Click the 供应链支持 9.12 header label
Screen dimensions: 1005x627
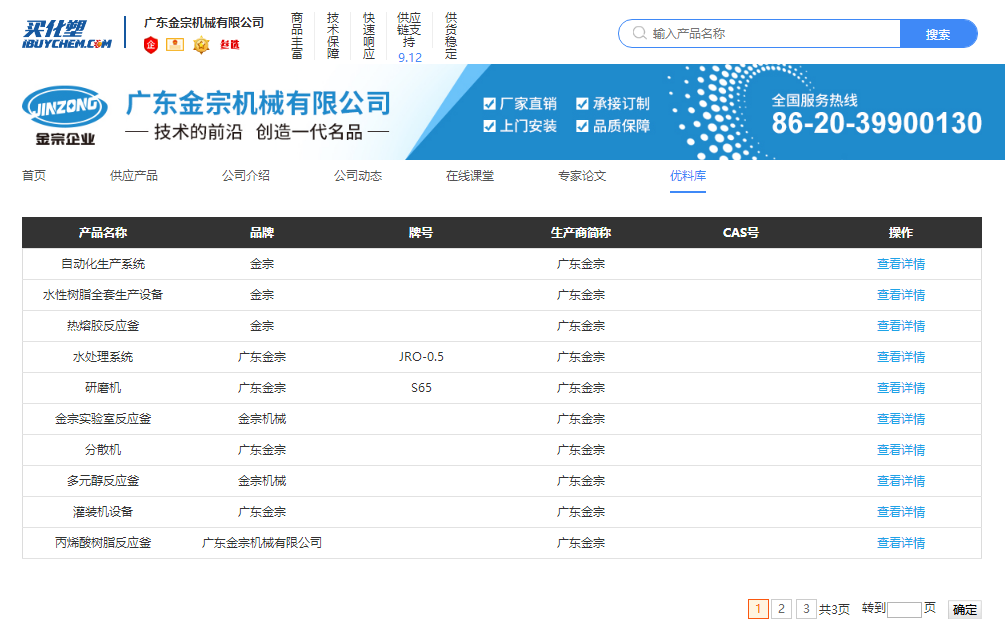409,37
